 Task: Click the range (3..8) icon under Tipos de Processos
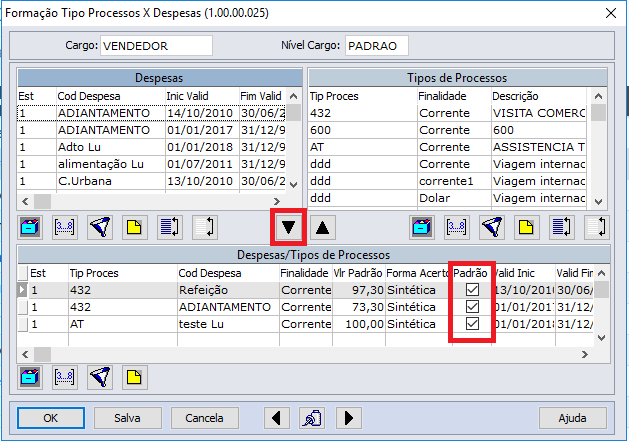coord(457,228)
